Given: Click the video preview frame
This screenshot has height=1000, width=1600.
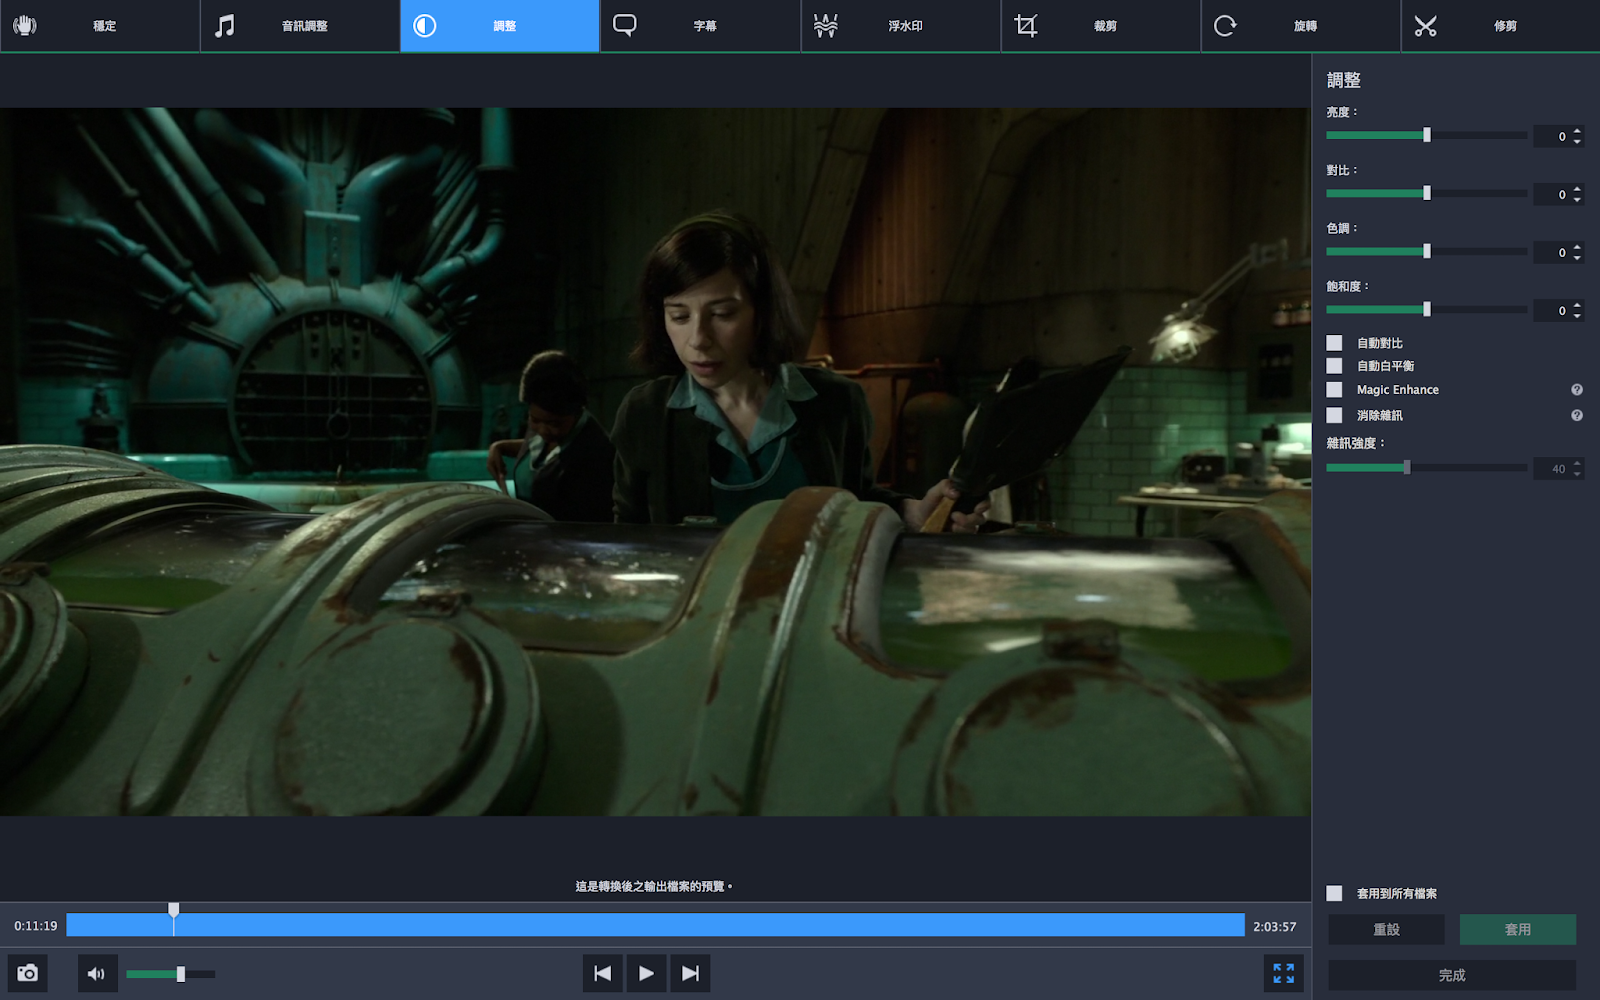Looking at the screenshot, I should [x=656, y=461].
